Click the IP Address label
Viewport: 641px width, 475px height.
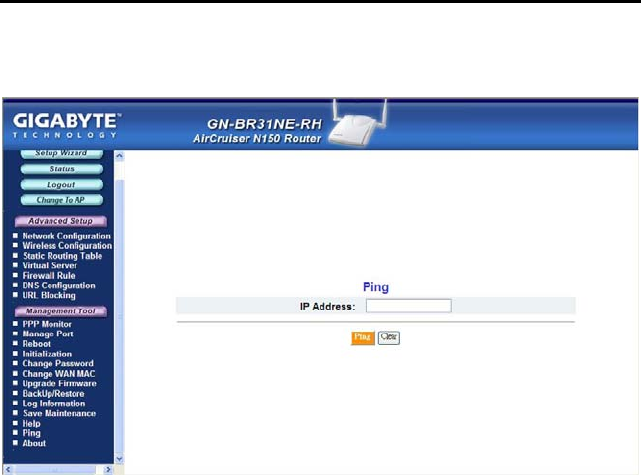327,307
